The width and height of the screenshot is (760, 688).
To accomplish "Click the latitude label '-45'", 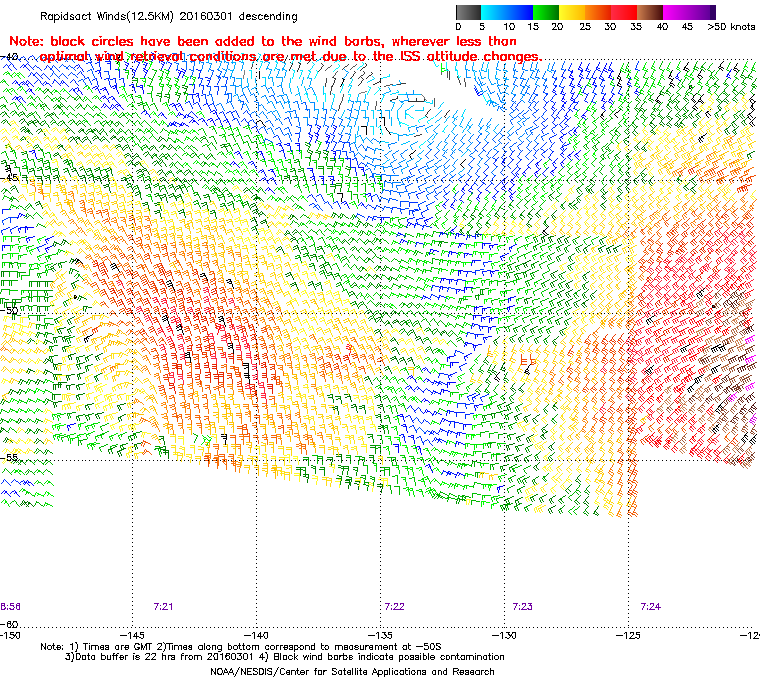I will pos(9,177).
